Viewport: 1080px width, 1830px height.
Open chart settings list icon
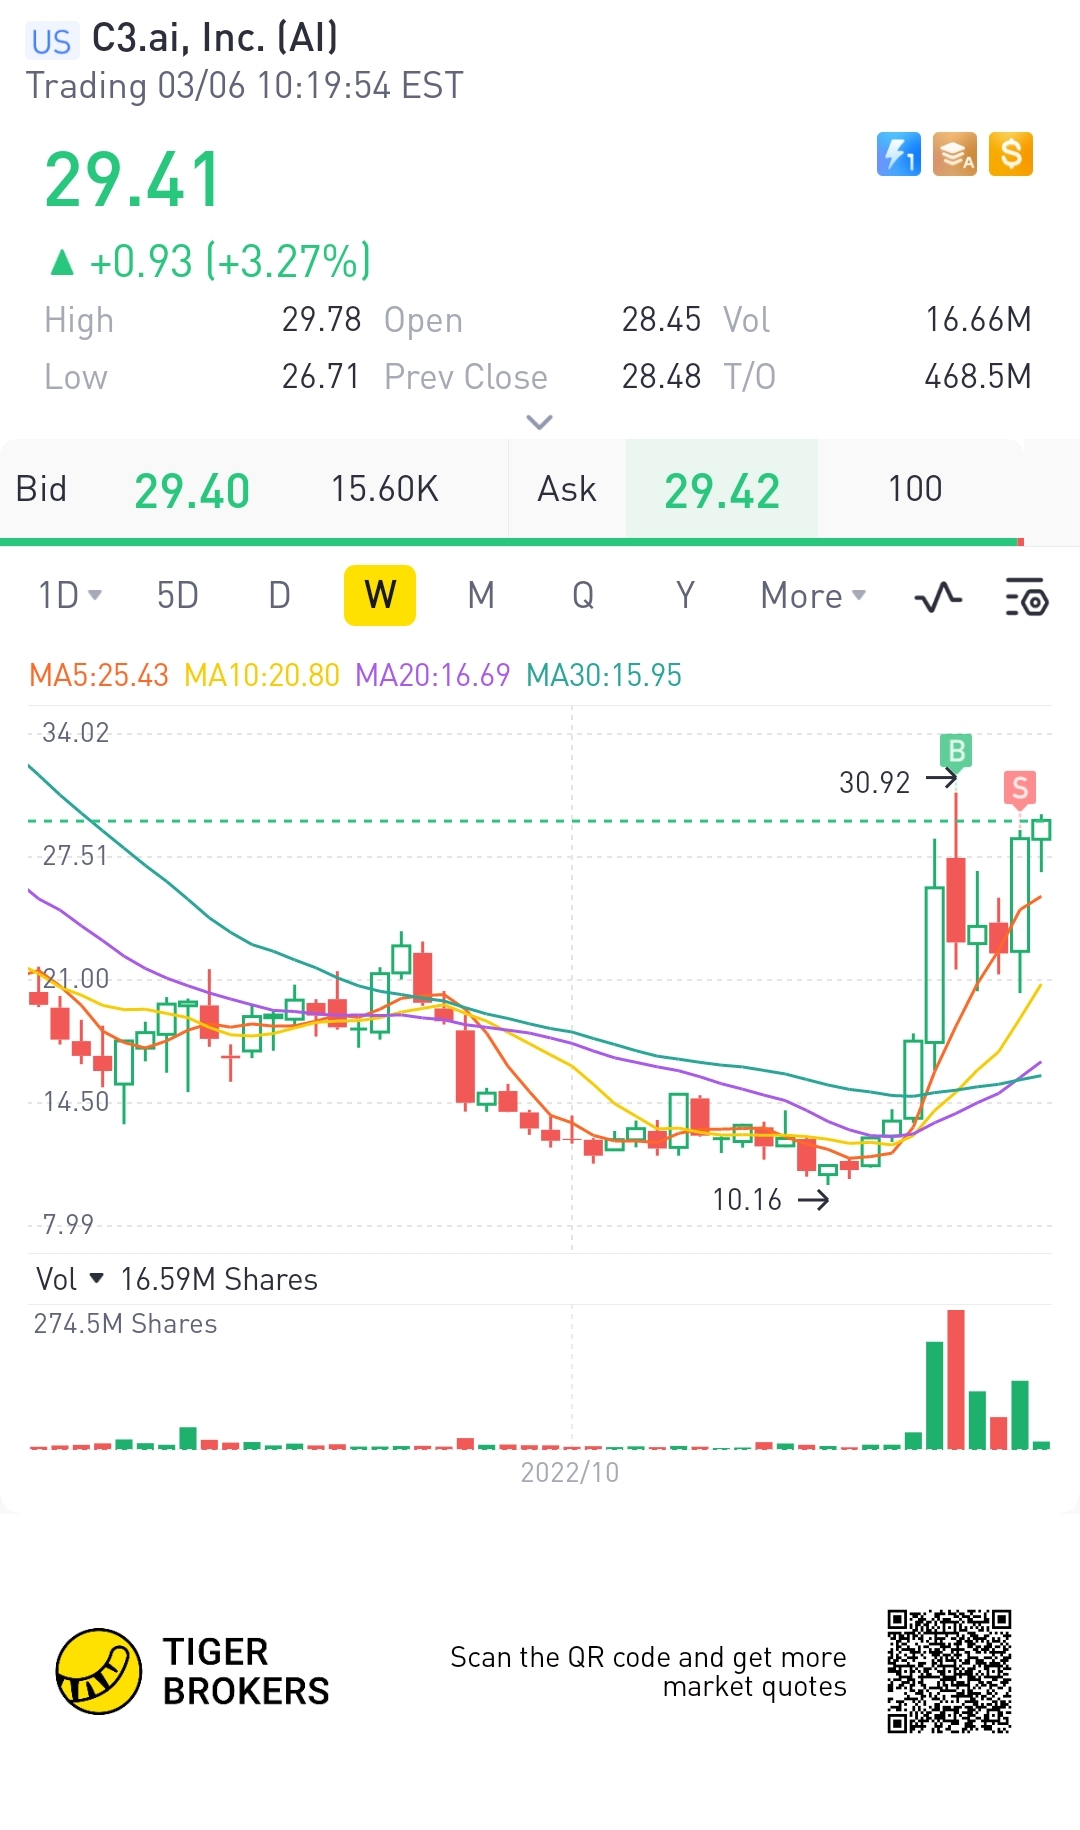(x=1026, y=596)
